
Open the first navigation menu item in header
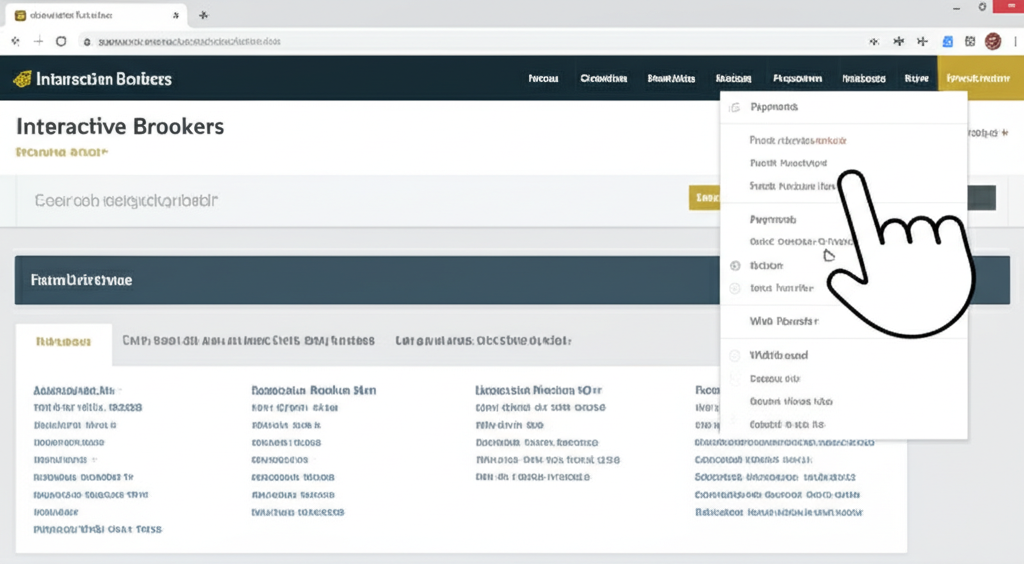[x=543, y=79]
